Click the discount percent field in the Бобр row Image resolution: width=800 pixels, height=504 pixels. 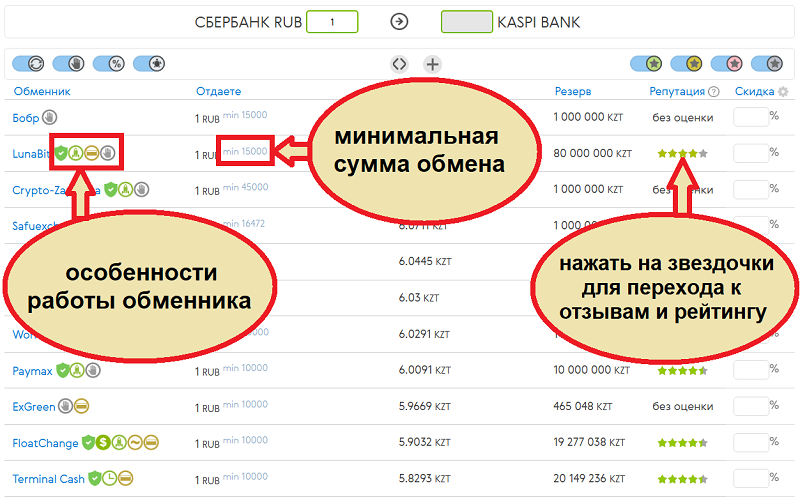pyautogui.click(x=751, y=117)
